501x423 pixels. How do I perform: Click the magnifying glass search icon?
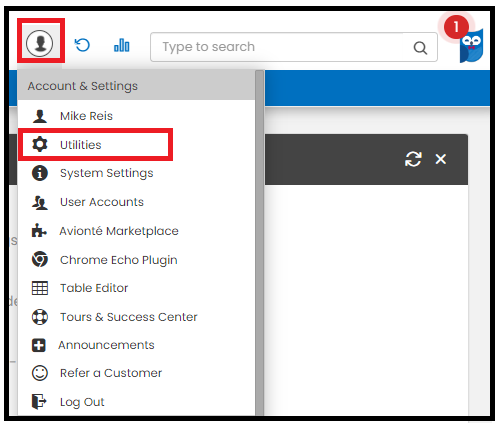coord(420,48)
